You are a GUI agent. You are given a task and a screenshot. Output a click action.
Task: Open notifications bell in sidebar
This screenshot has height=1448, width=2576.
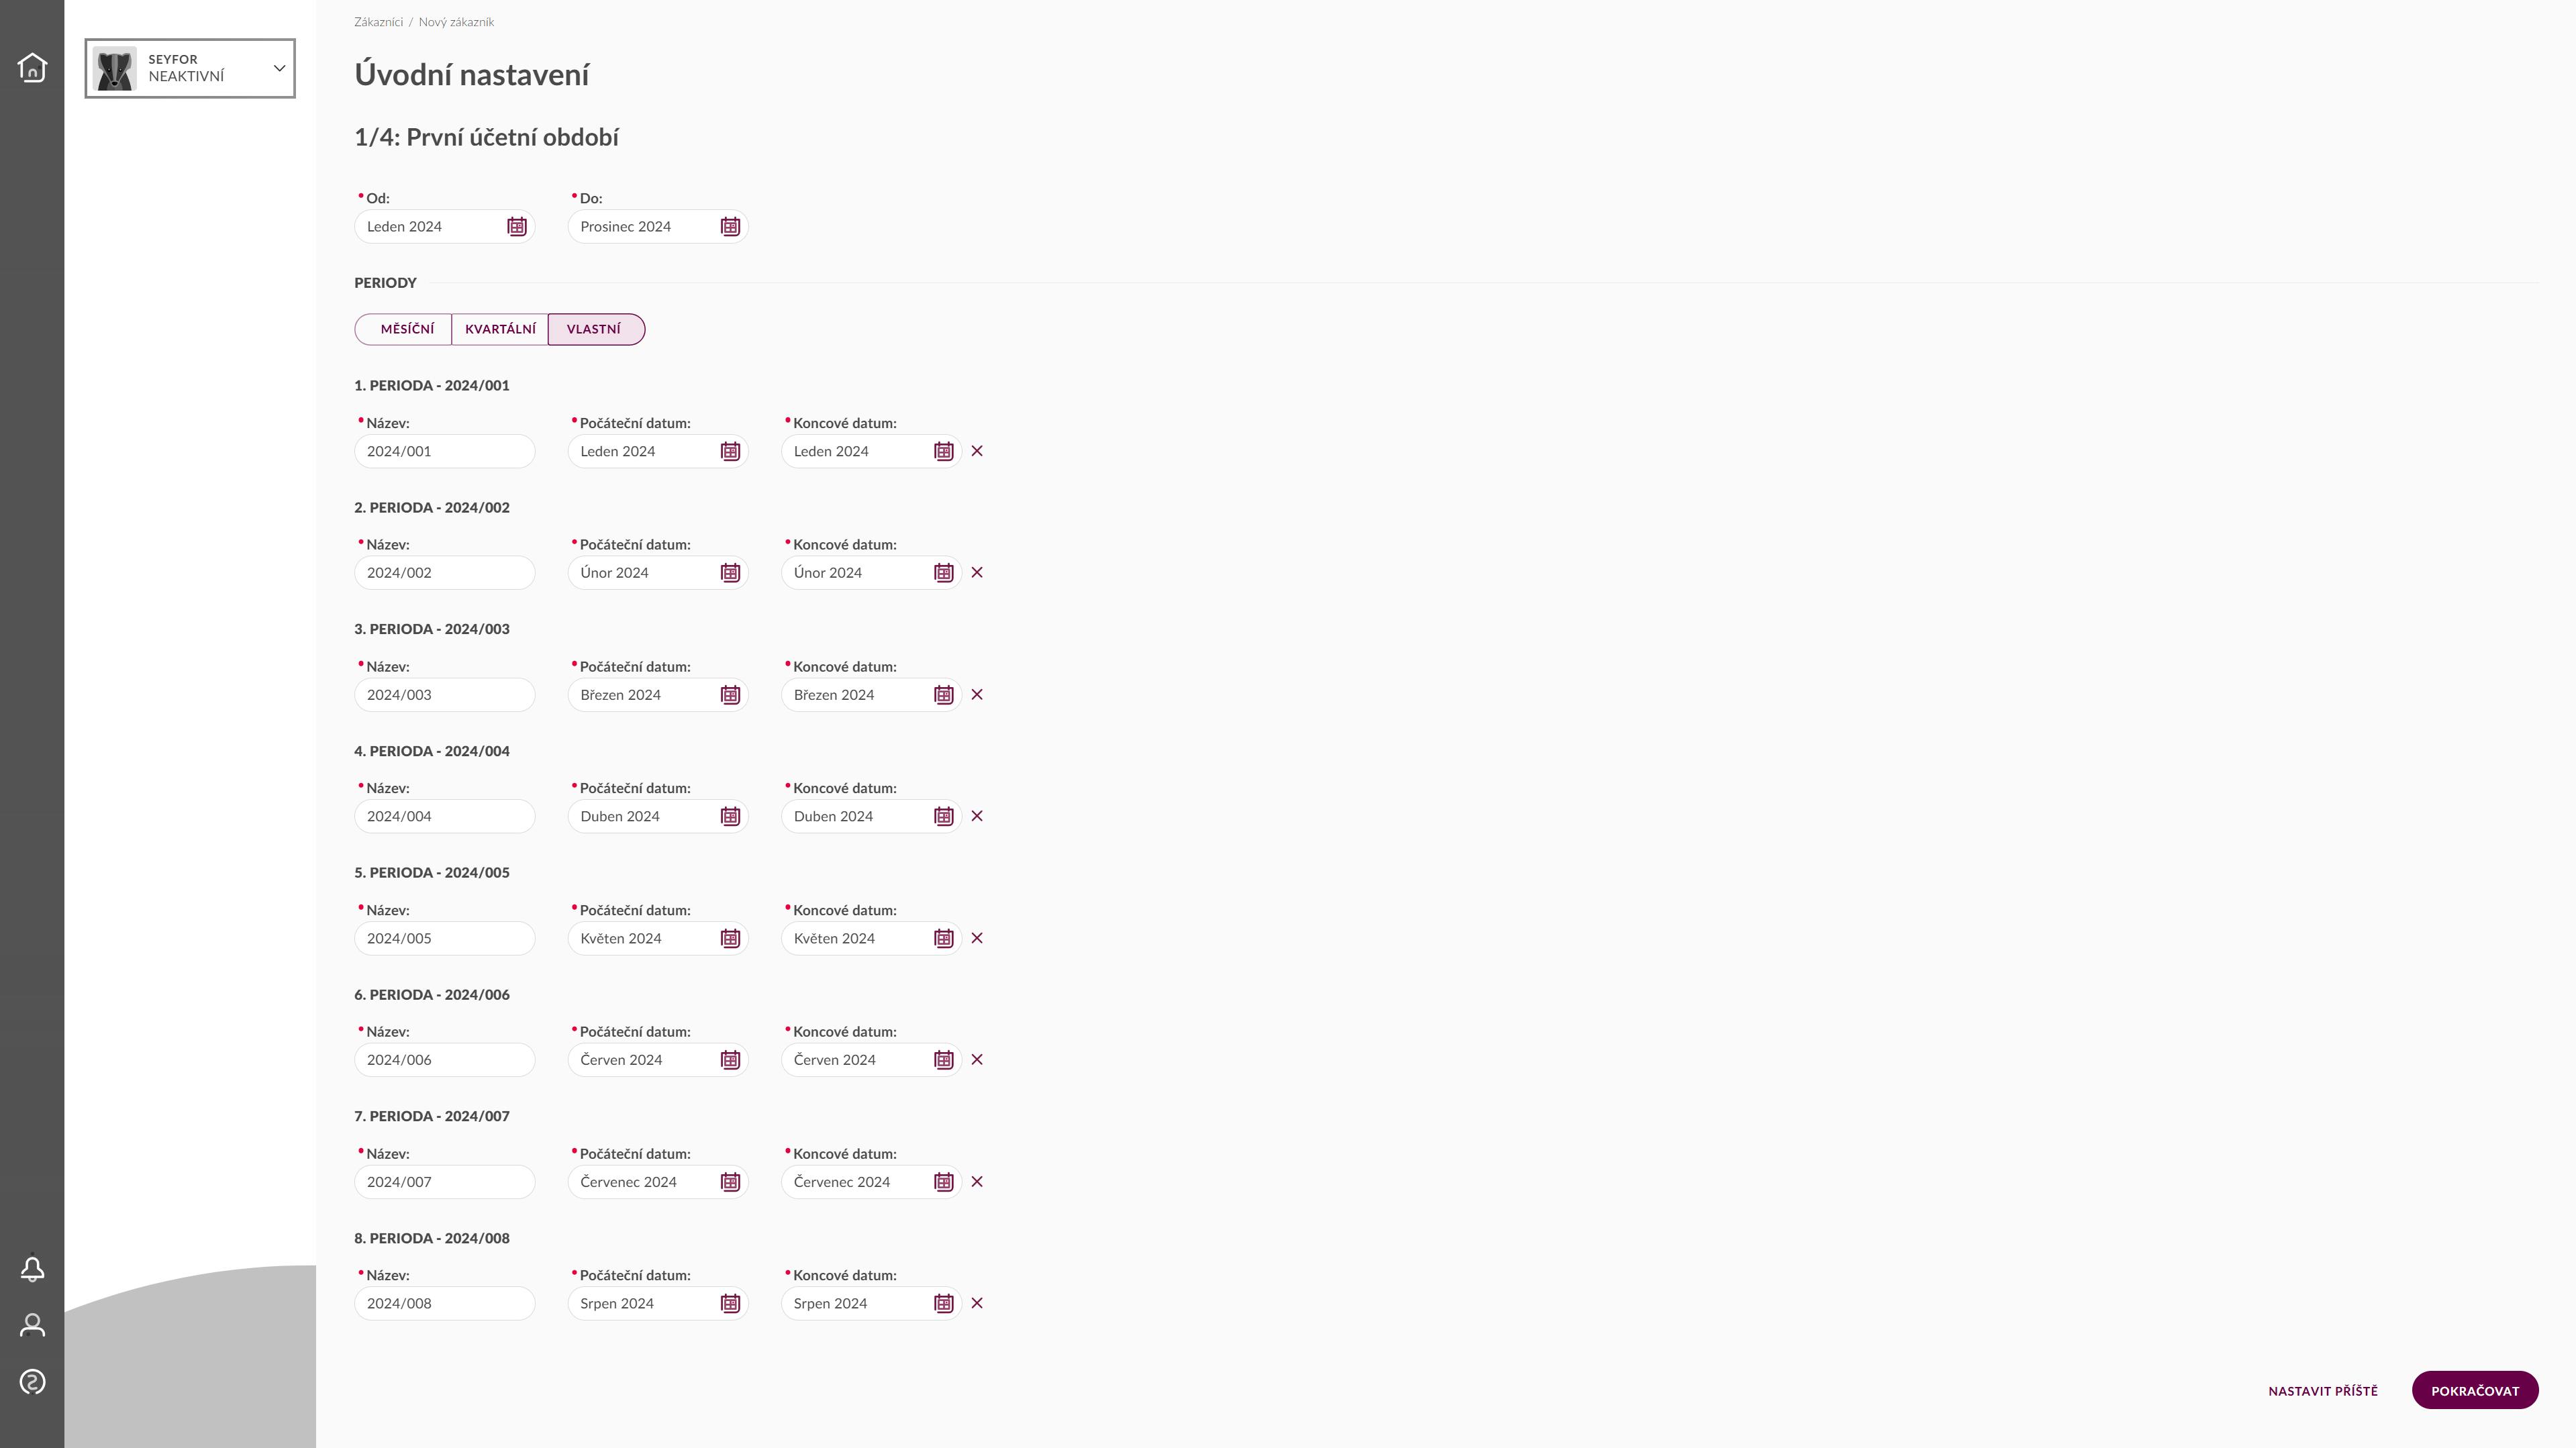coord(32,1269)
